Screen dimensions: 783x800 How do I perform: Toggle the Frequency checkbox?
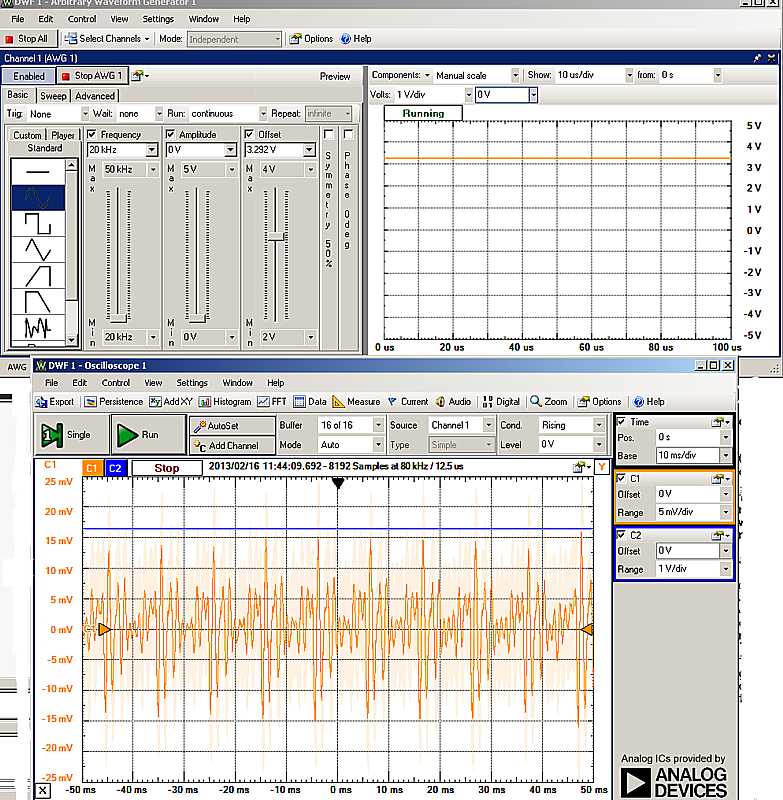tap(93, 134)
